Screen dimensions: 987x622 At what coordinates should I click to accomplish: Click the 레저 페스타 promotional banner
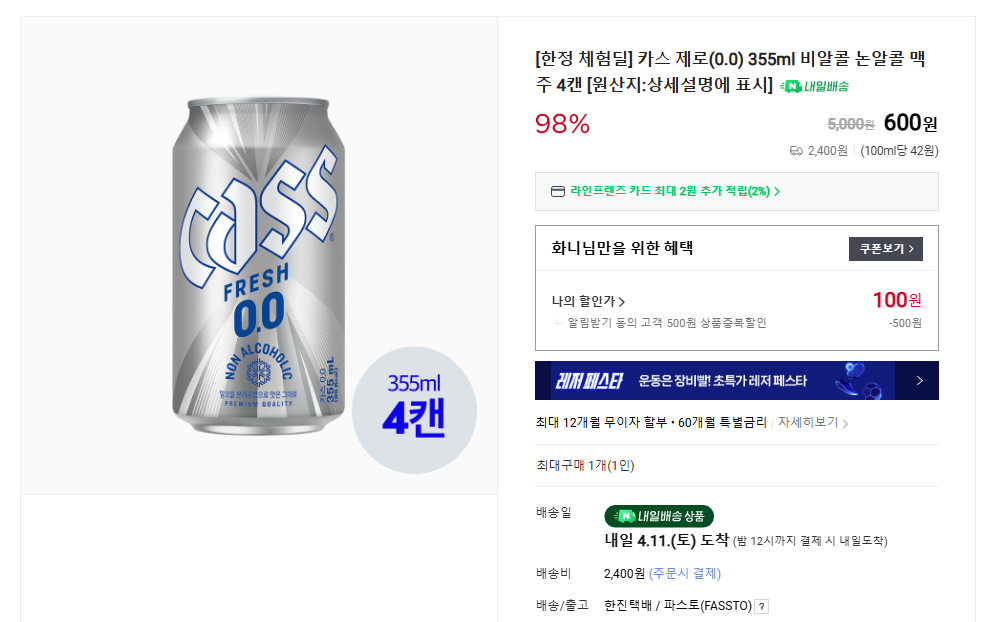pos(720,381)
